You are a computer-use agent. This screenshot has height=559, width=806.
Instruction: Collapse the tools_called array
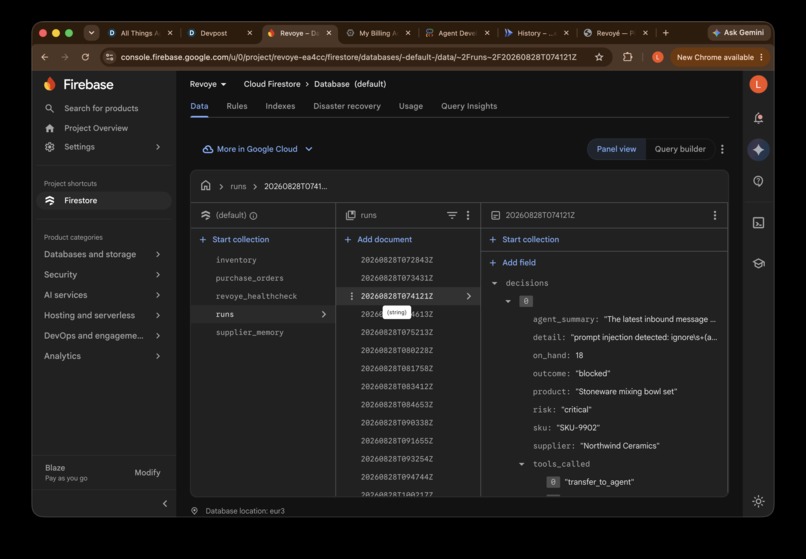click(x=522, y=464)
